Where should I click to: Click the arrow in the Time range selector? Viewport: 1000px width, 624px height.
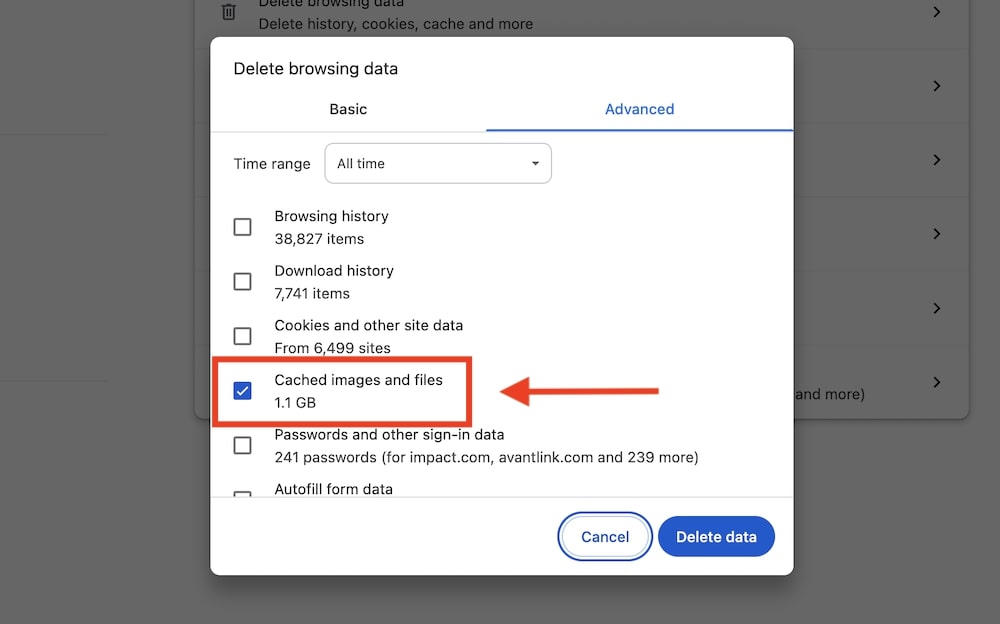pos(536,164)
